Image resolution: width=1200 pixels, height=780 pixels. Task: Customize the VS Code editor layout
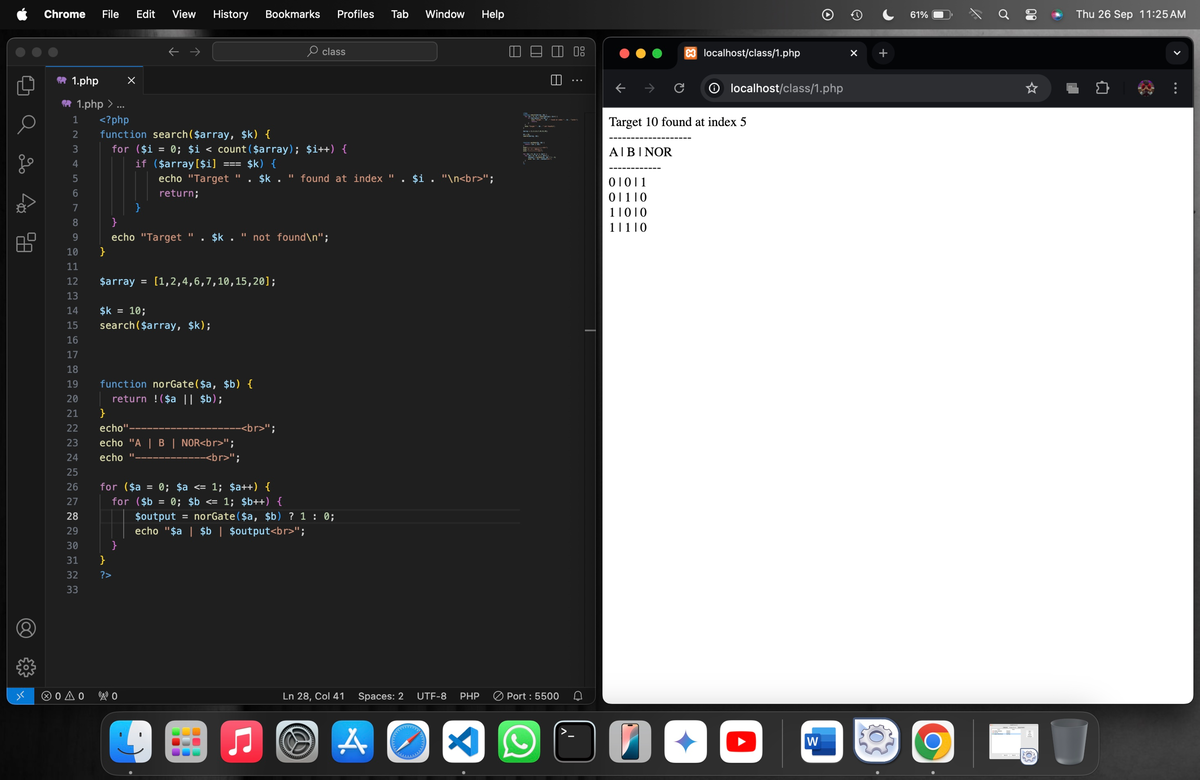[579, 51]
